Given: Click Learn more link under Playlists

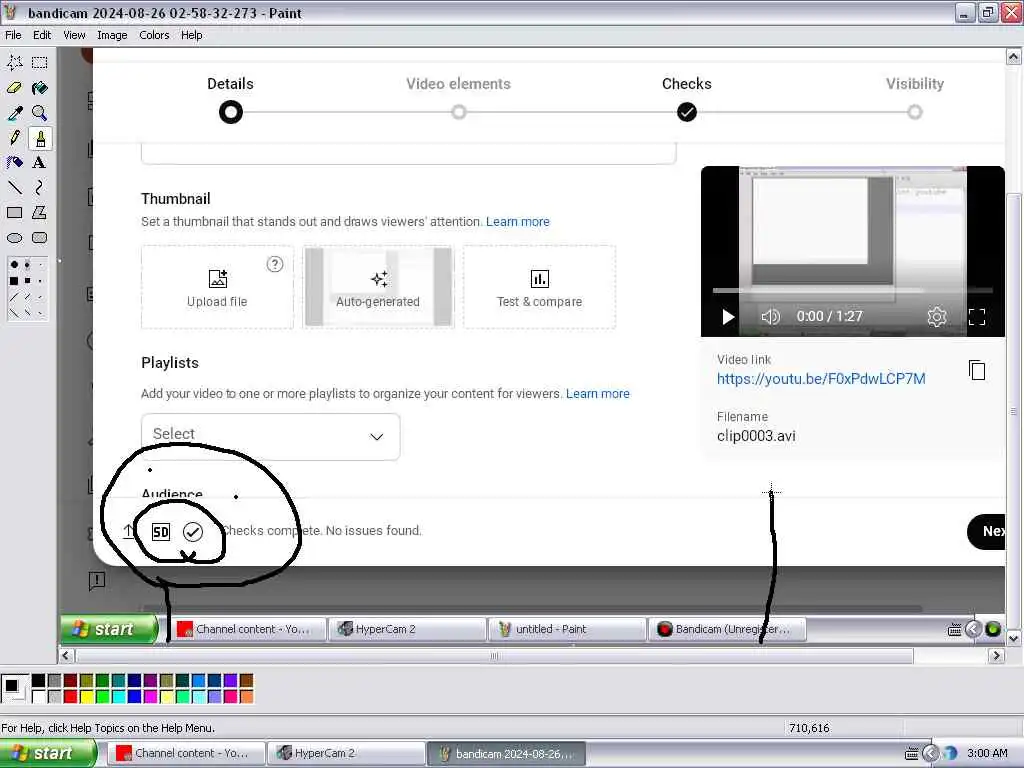Looking at the screenshot, I should [598, 394].
